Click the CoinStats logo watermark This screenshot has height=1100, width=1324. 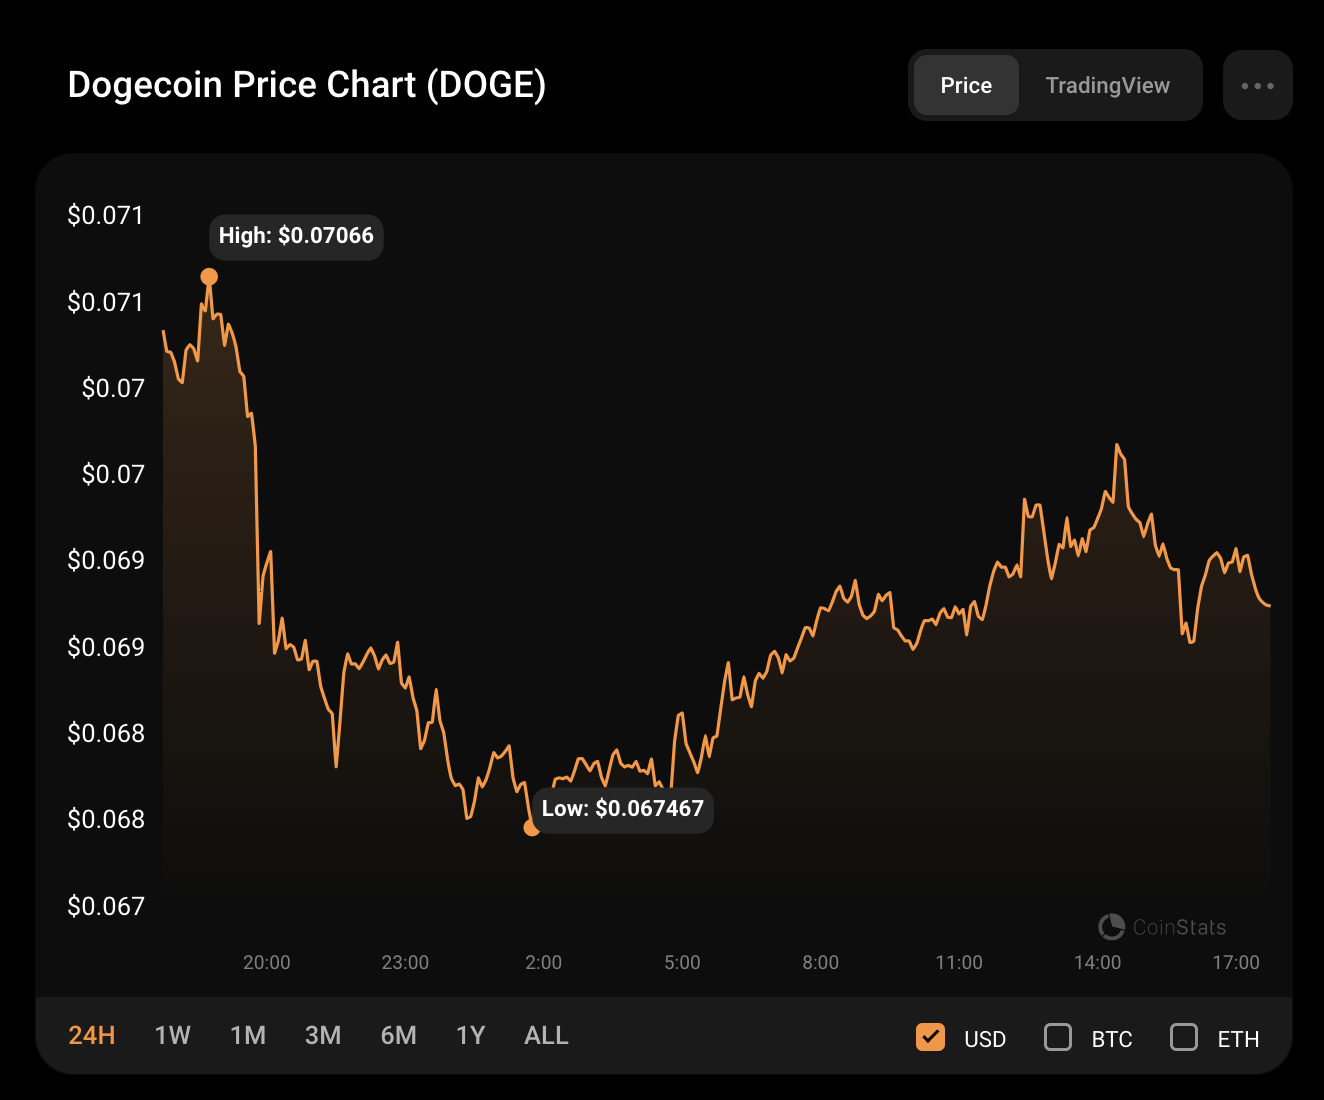(x=1162, y=927)
